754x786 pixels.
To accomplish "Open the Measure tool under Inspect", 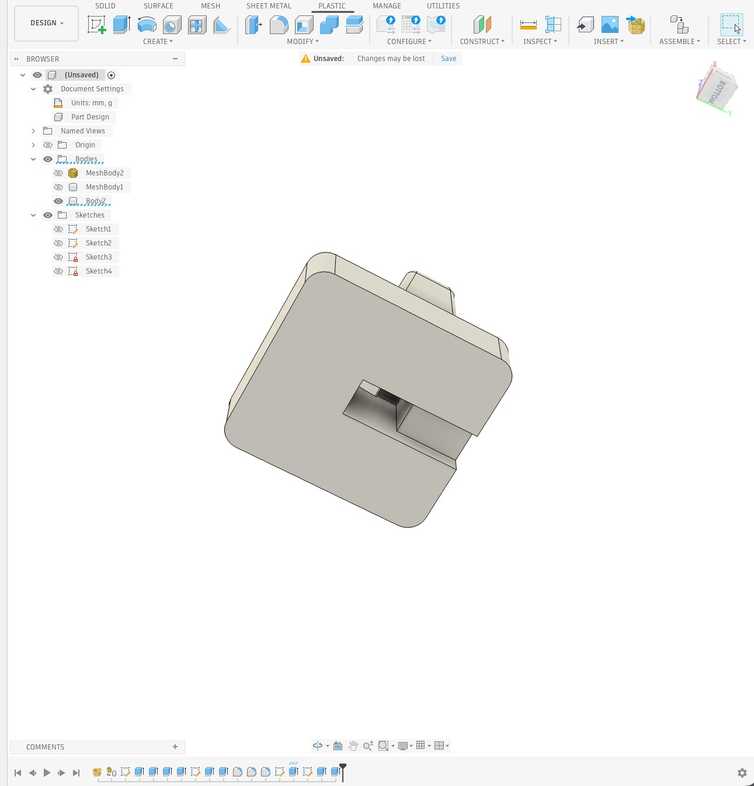I will (x=528, y=25).
